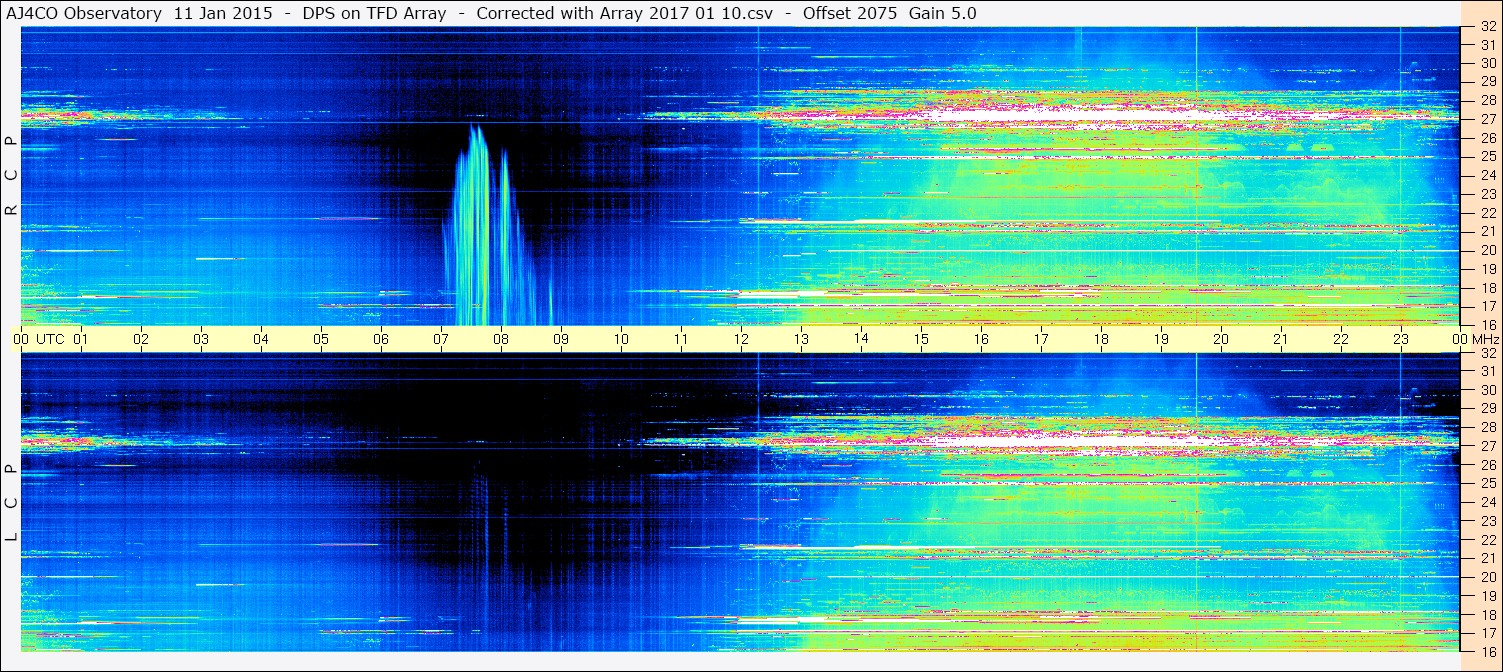The image size is (1503, 672).
Task: Click the LCP label of the lower spectrogram
Action: pos(11,502)
